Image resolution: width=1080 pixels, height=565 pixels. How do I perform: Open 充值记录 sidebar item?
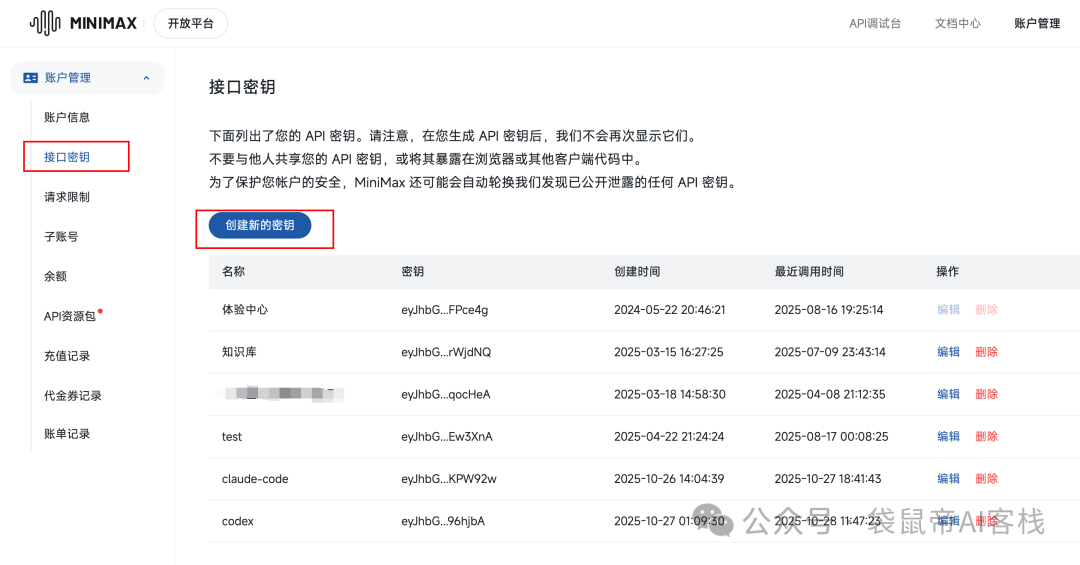pyautogui.click(x=67, y=356)
